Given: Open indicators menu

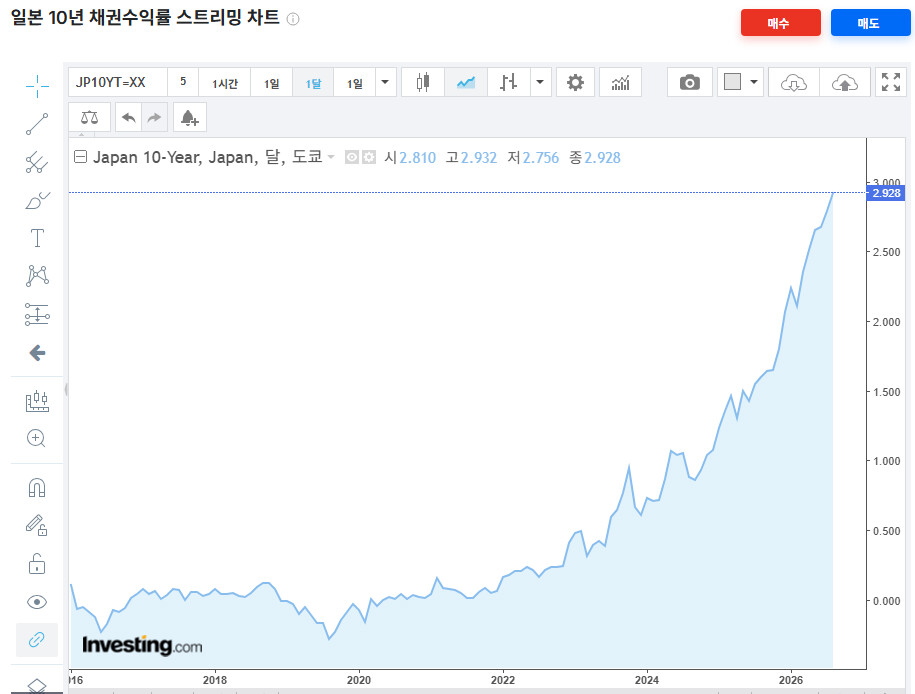Looking at the screenshot, I should [620, 82].
